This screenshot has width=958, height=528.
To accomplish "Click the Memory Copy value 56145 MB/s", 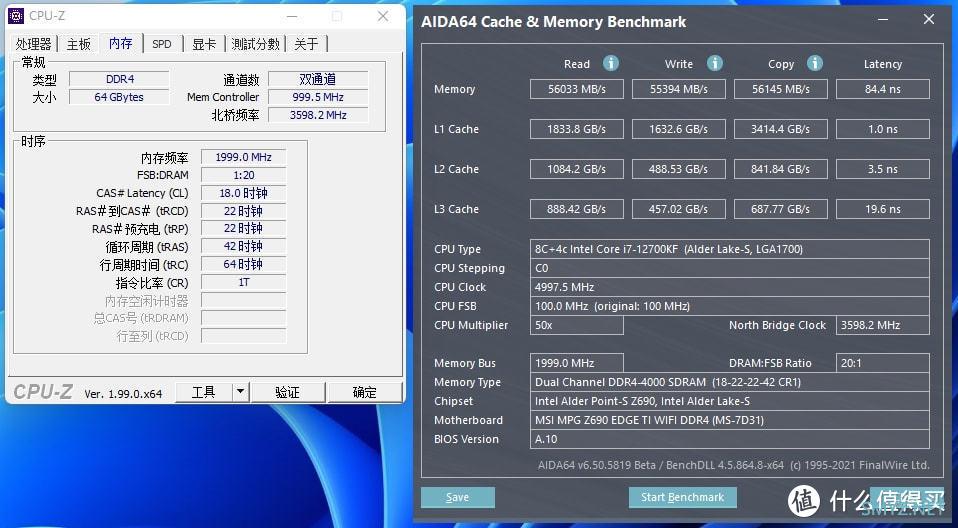I will 781,89.
